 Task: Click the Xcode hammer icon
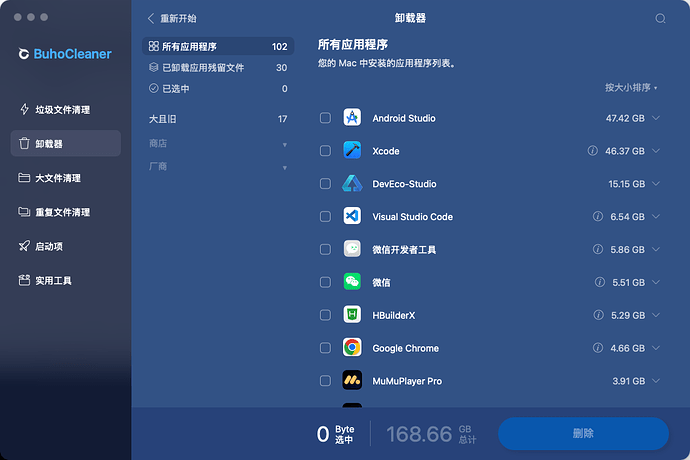(352, 151)
